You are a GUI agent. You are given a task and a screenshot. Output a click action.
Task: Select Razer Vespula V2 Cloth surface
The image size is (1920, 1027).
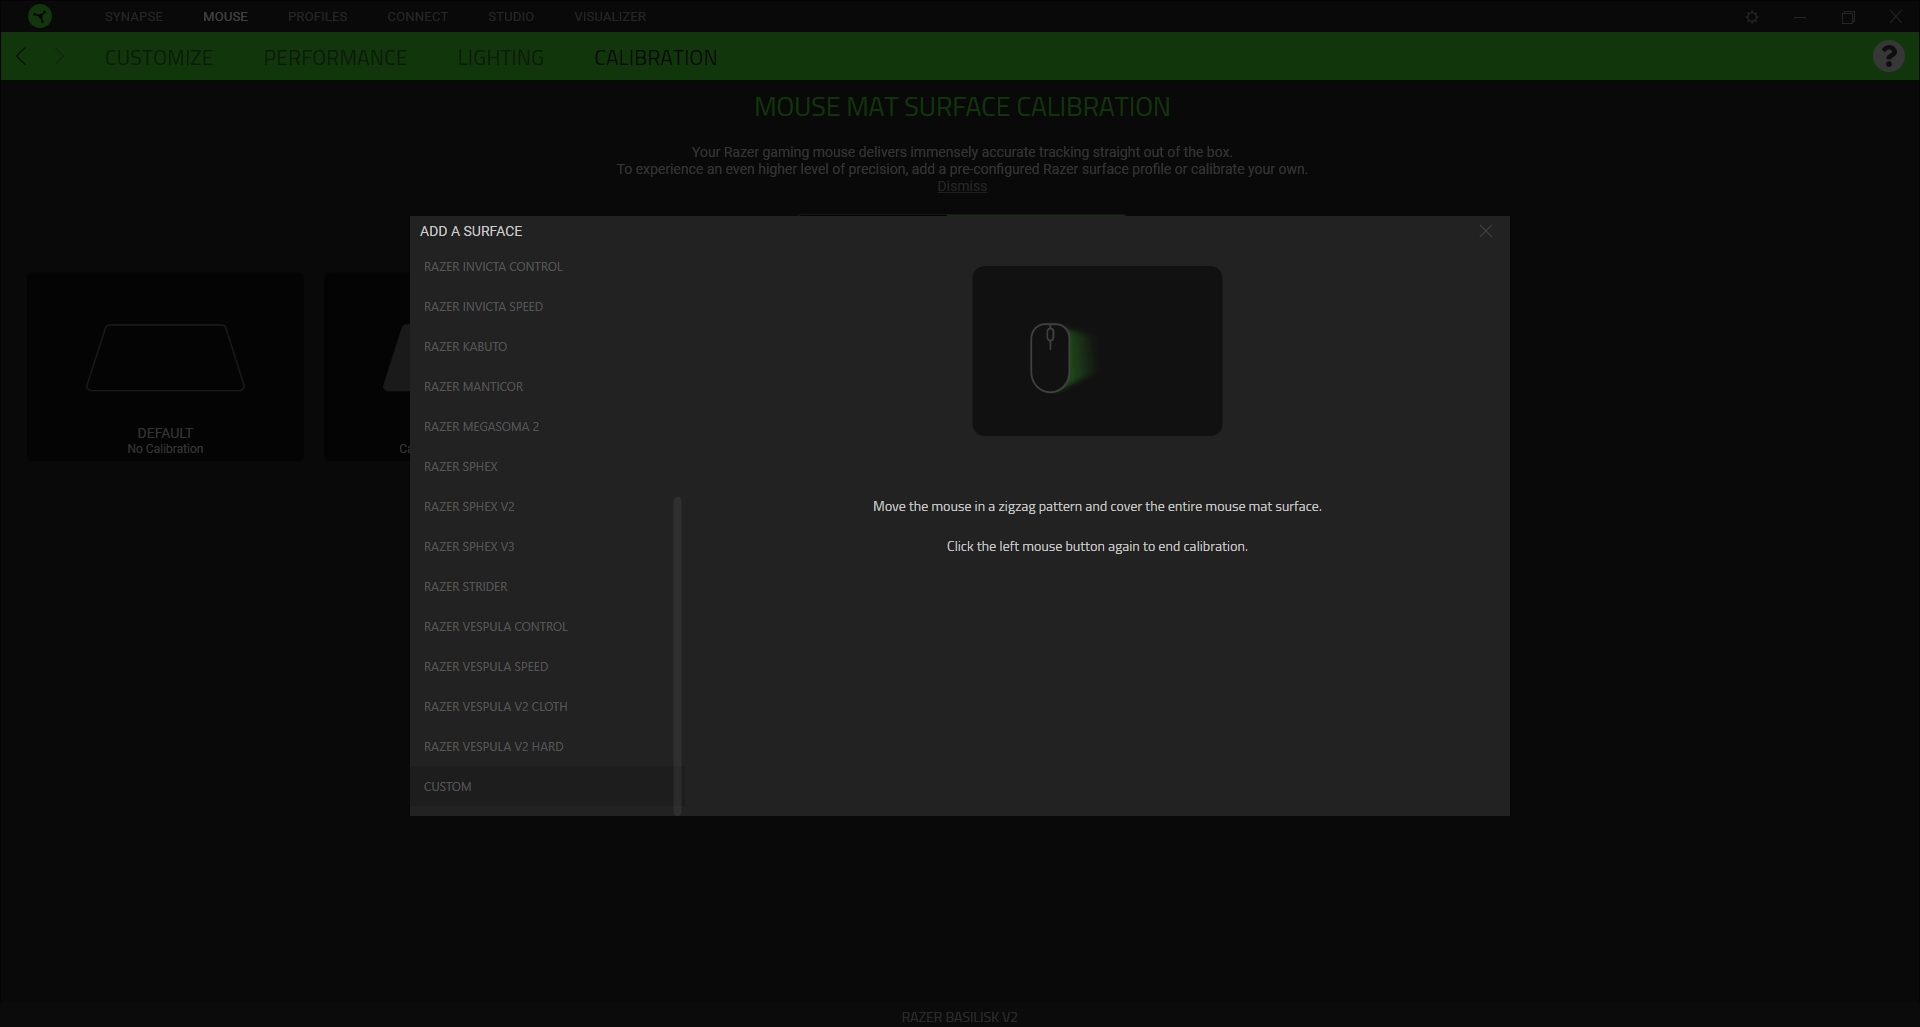pyautogui.click(x=542, y=707)
